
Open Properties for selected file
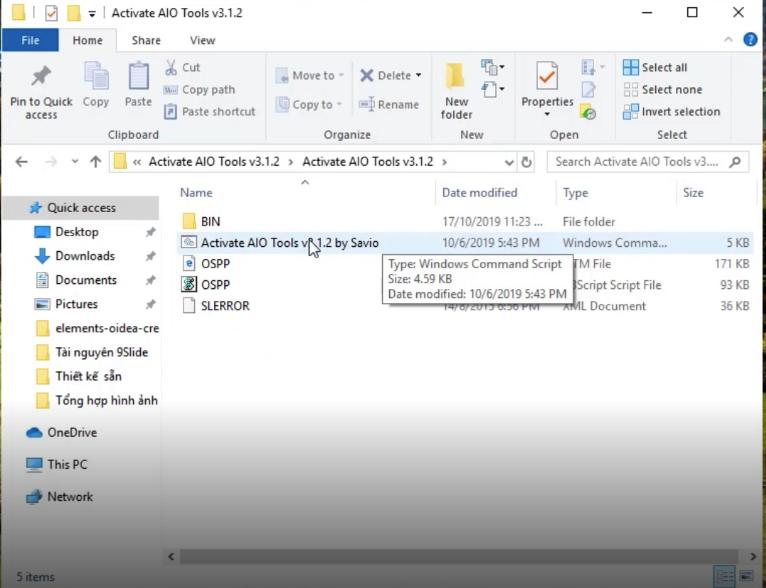(x=547, y=84)
